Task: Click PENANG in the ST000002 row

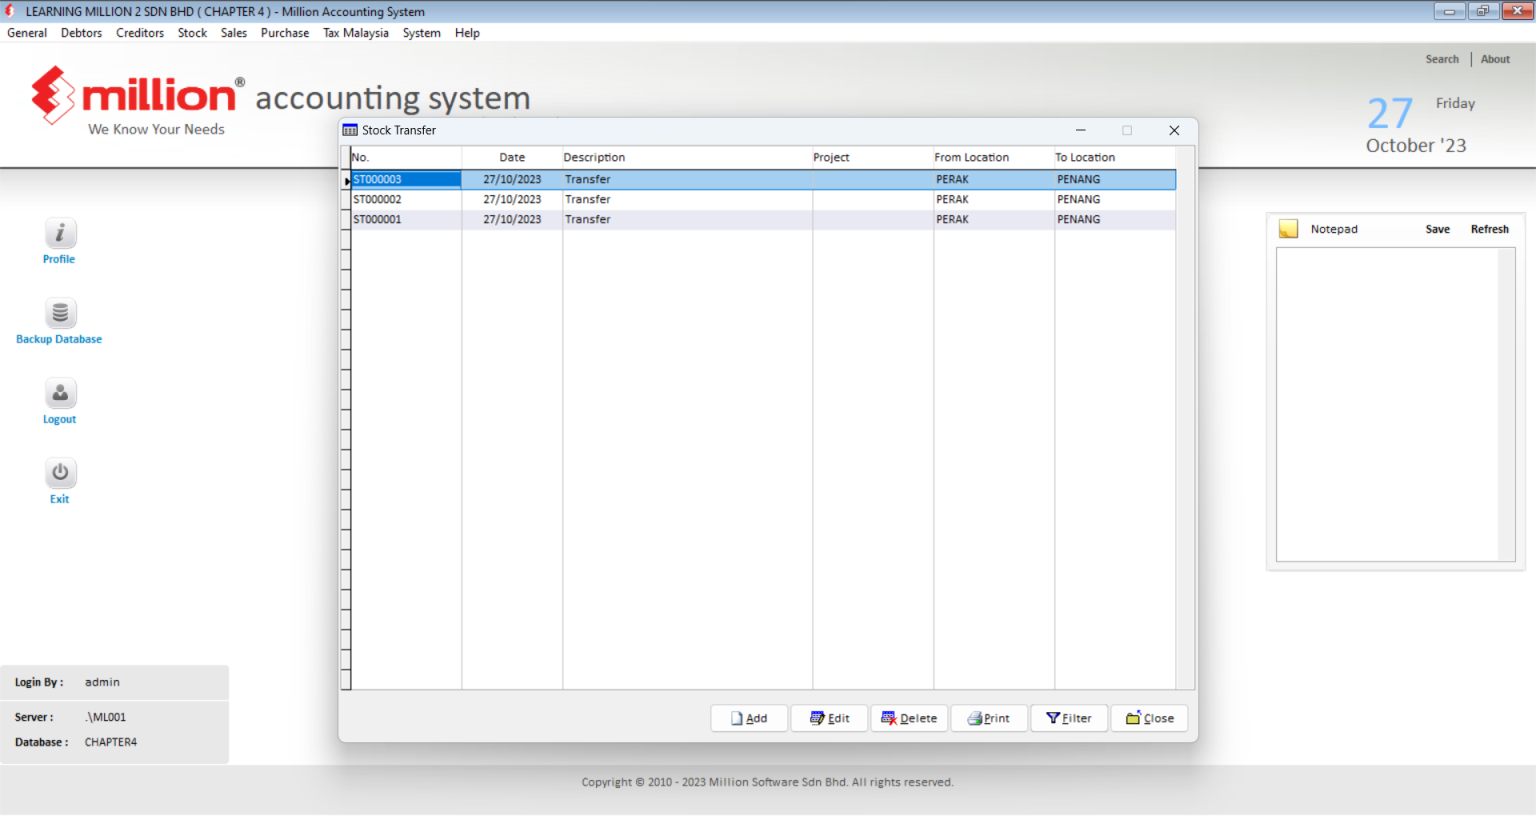Action: click(1078, 199)
